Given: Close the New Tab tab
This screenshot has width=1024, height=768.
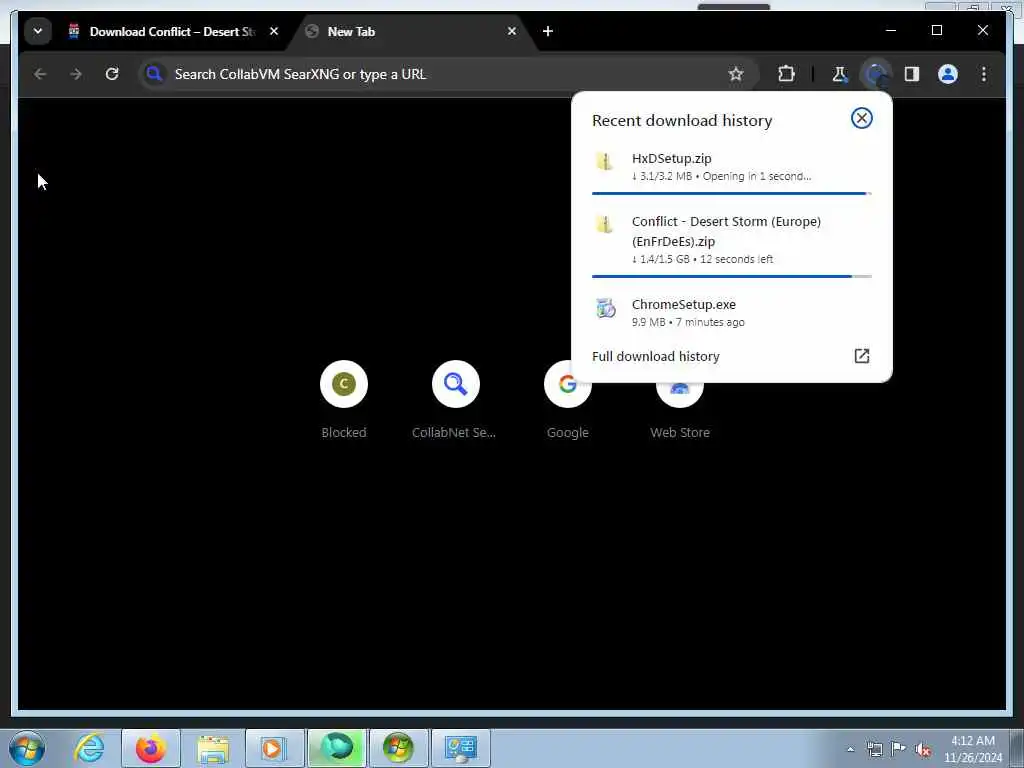Looking at the screenshot, I should click(511, 31).
